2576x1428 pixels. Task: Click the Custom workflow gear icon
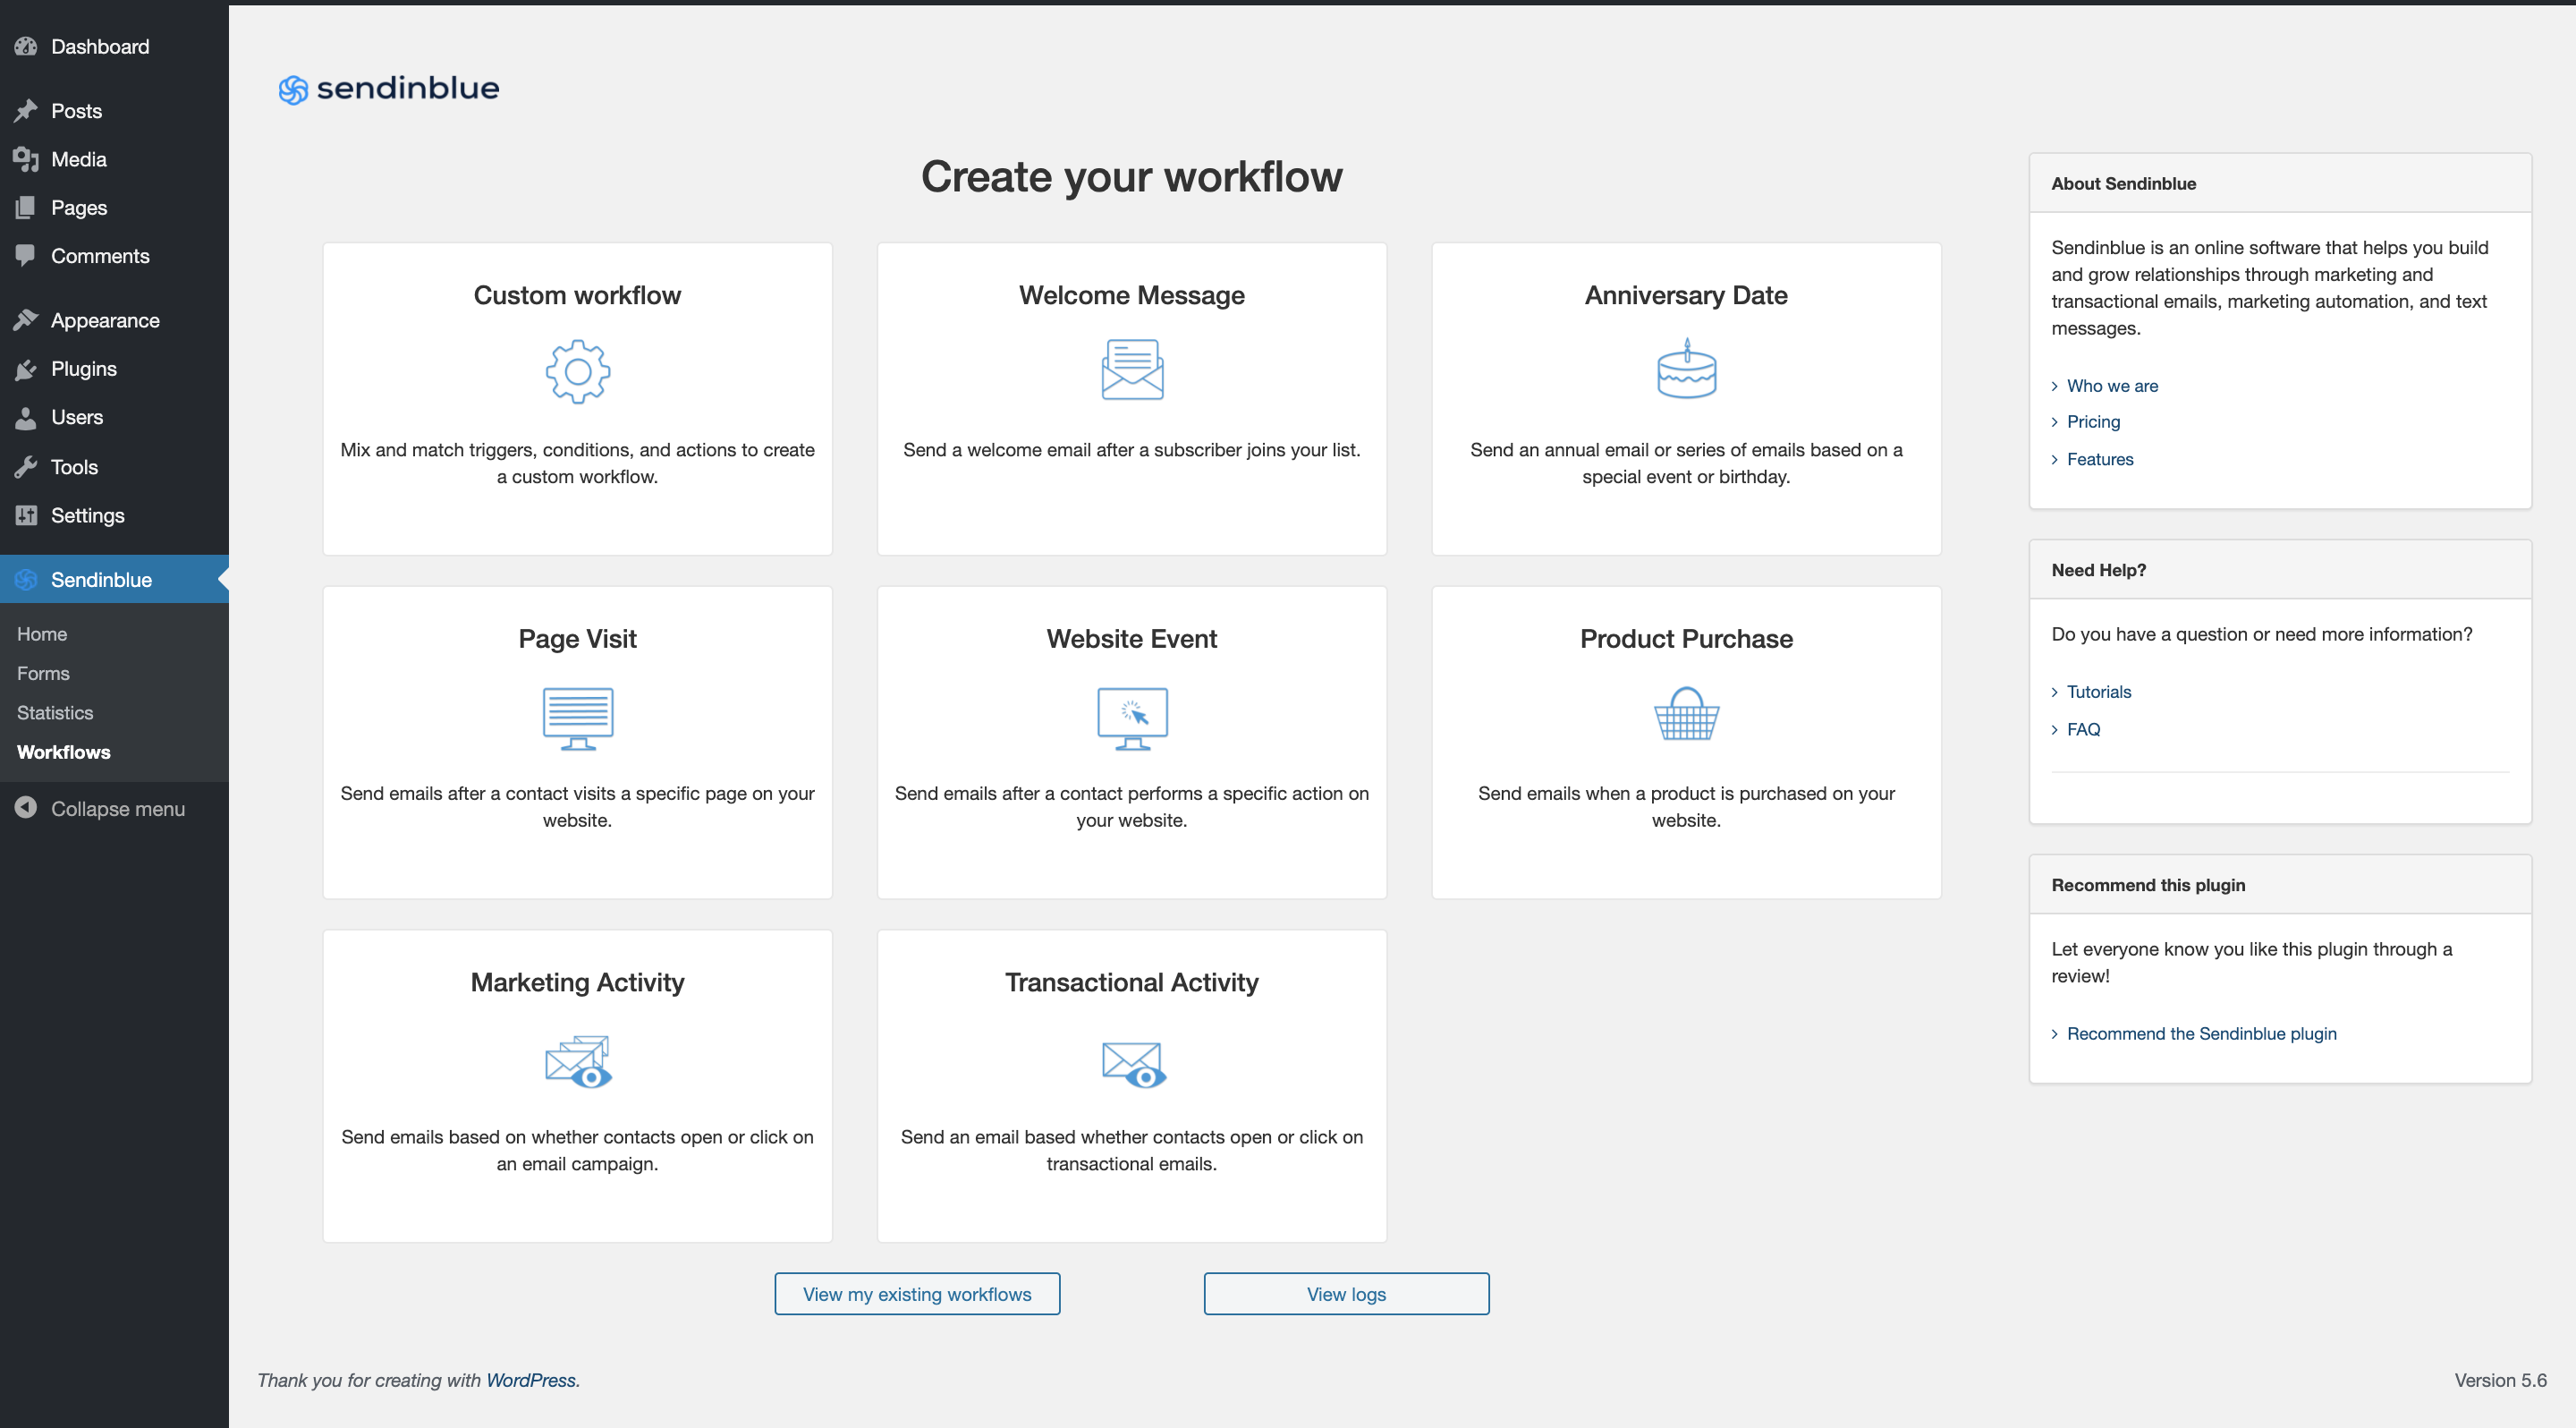point(577,372)
